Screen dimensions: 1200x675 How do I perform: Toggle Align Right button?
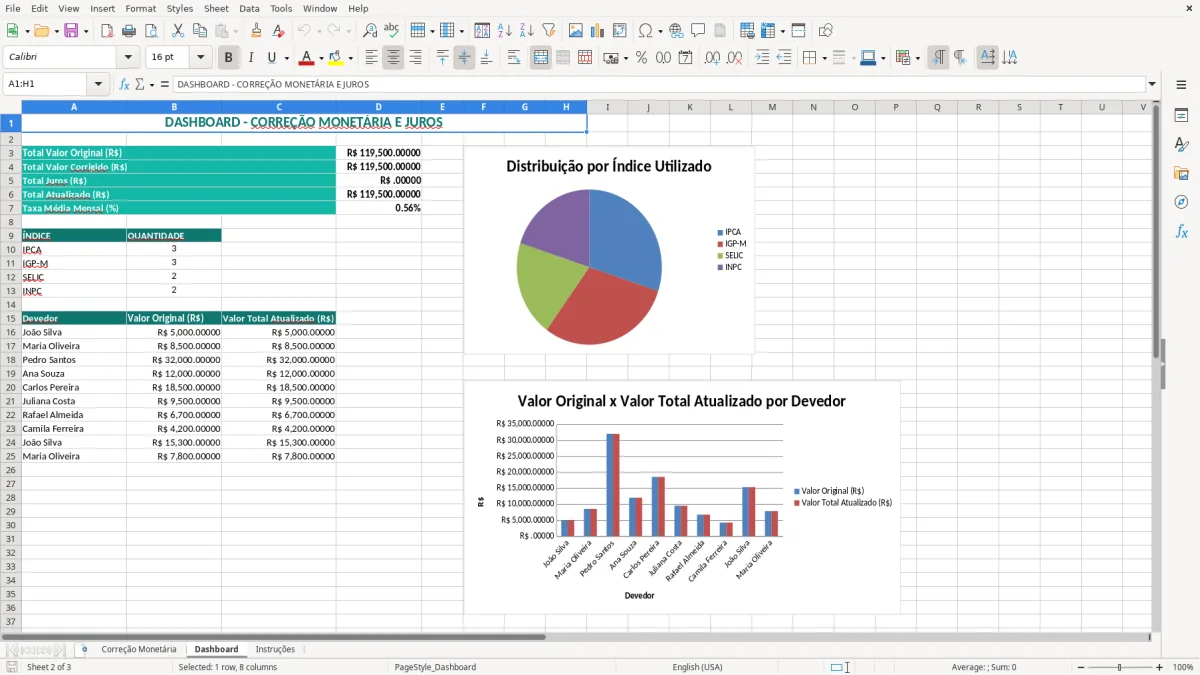[415, 58]
